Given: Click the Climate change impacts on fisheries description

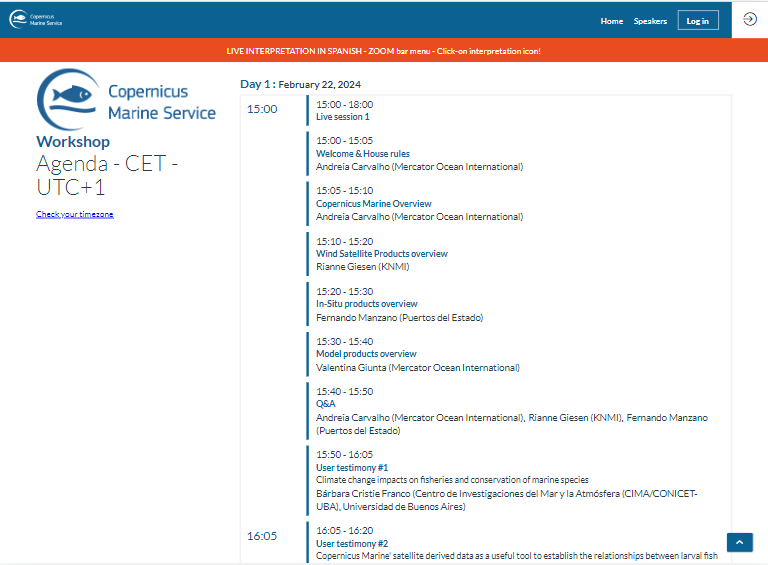Looking at the screenshot, I should [452, 480].
